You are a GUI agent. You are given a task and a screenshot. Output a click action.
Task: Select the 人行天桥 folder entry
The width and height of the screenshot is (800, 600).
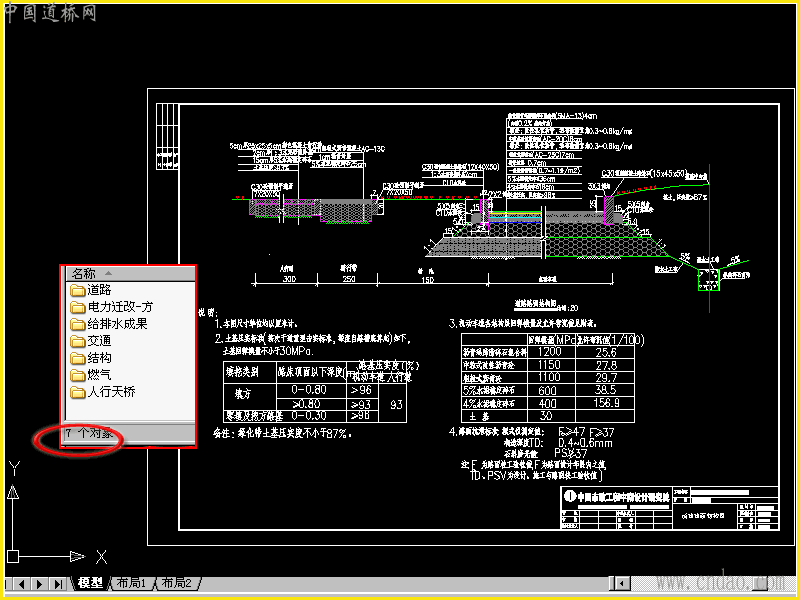tap(103, 392)
